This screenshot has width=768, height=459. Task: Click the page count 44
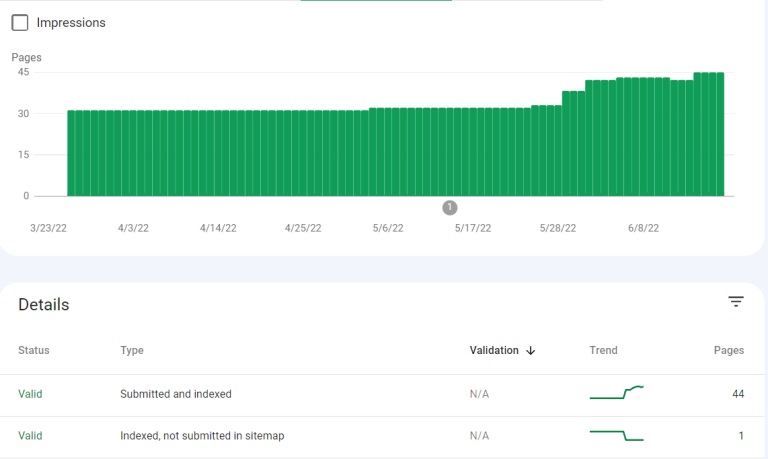738,394
